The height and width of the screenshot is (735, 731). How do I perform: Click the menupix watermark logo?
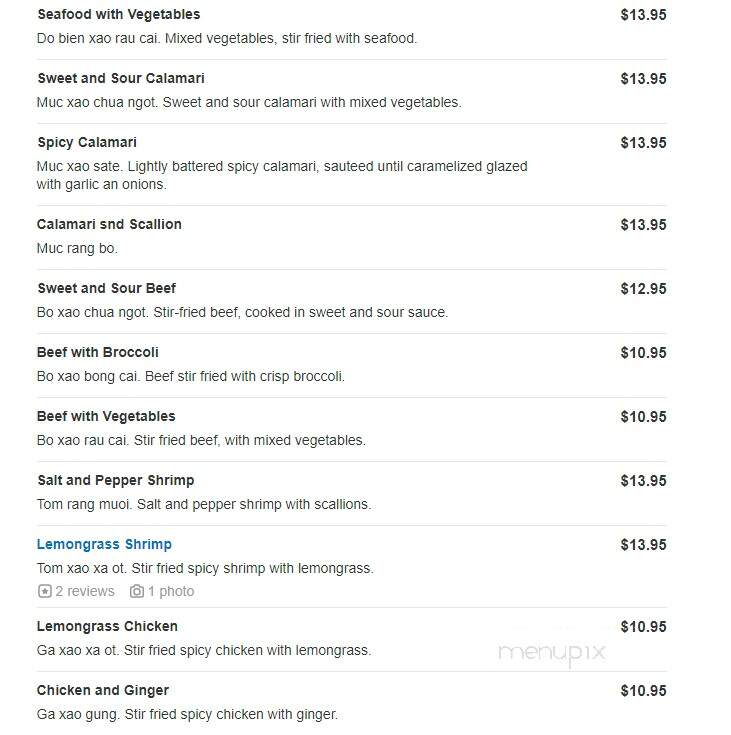(x=552, y=652)
